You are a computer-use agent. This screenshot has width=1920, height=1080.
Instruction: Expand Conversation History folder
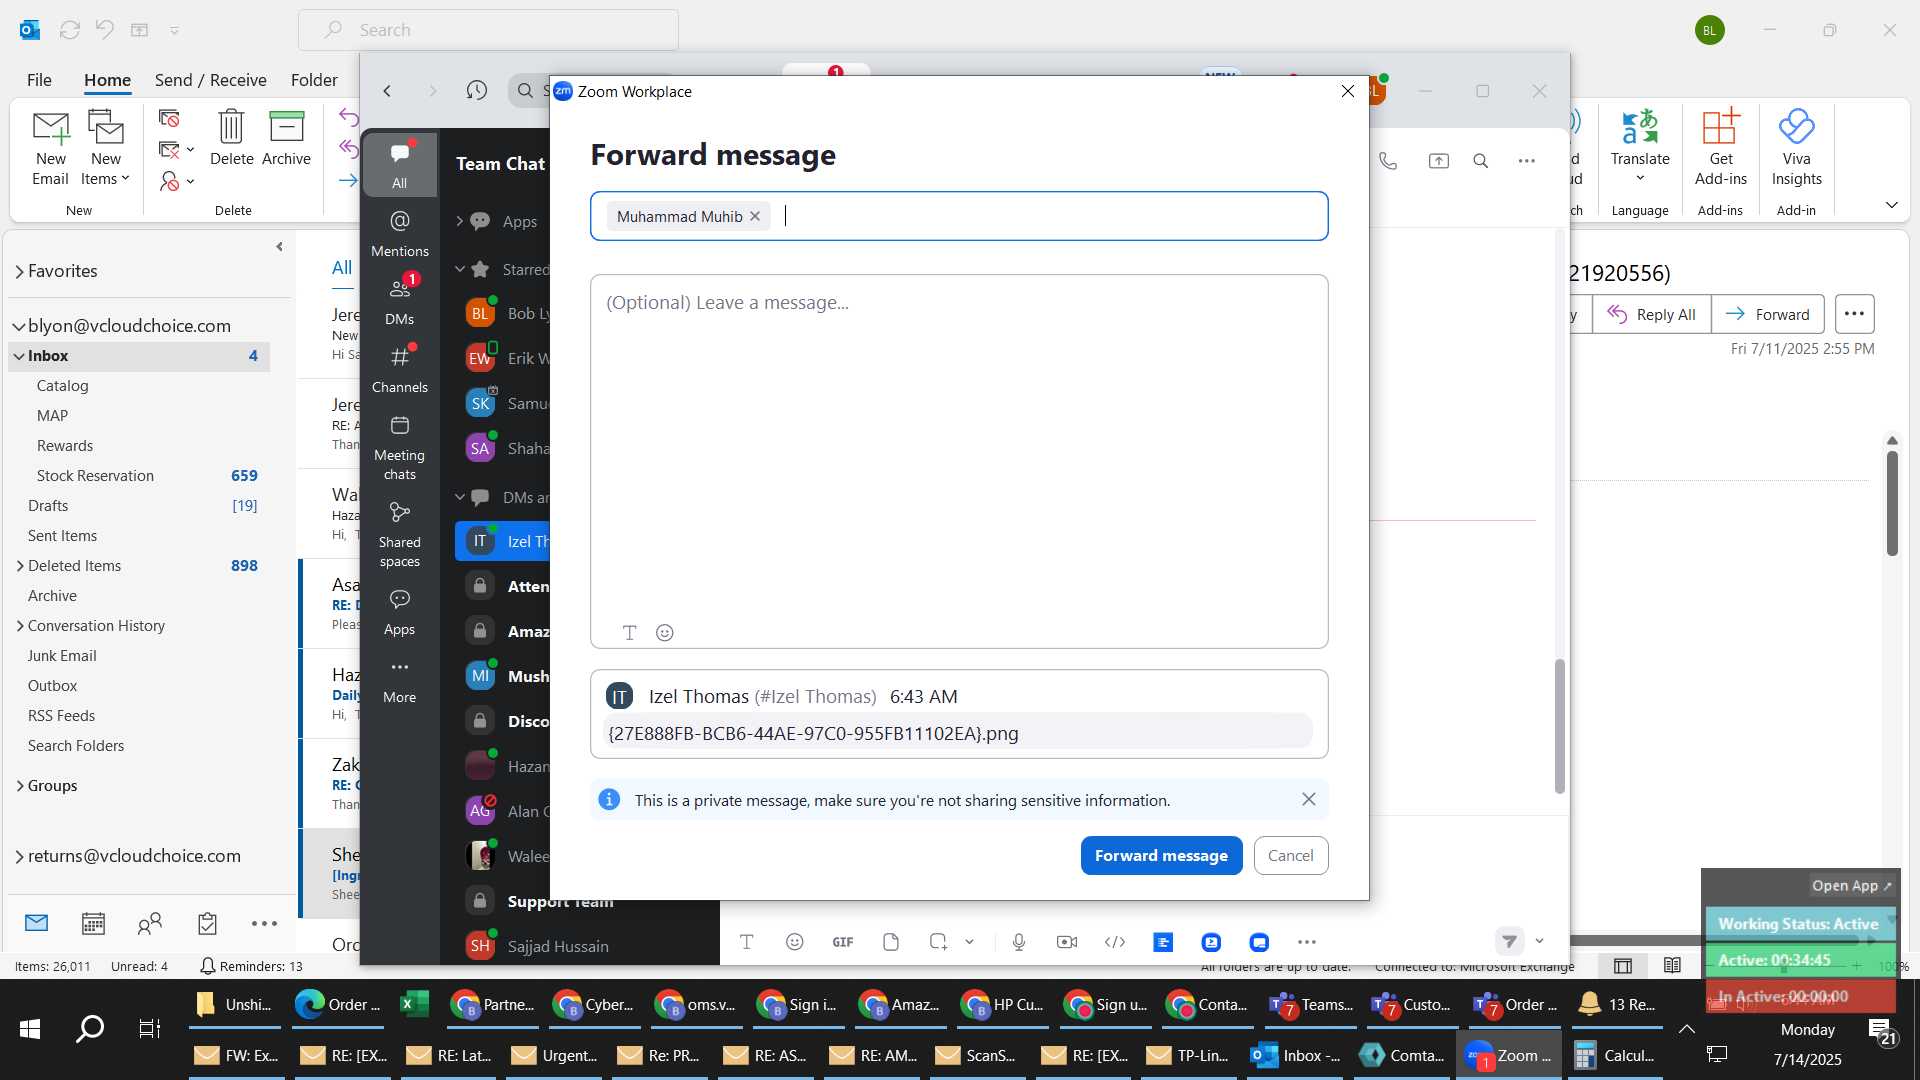(x=19, y=626)
